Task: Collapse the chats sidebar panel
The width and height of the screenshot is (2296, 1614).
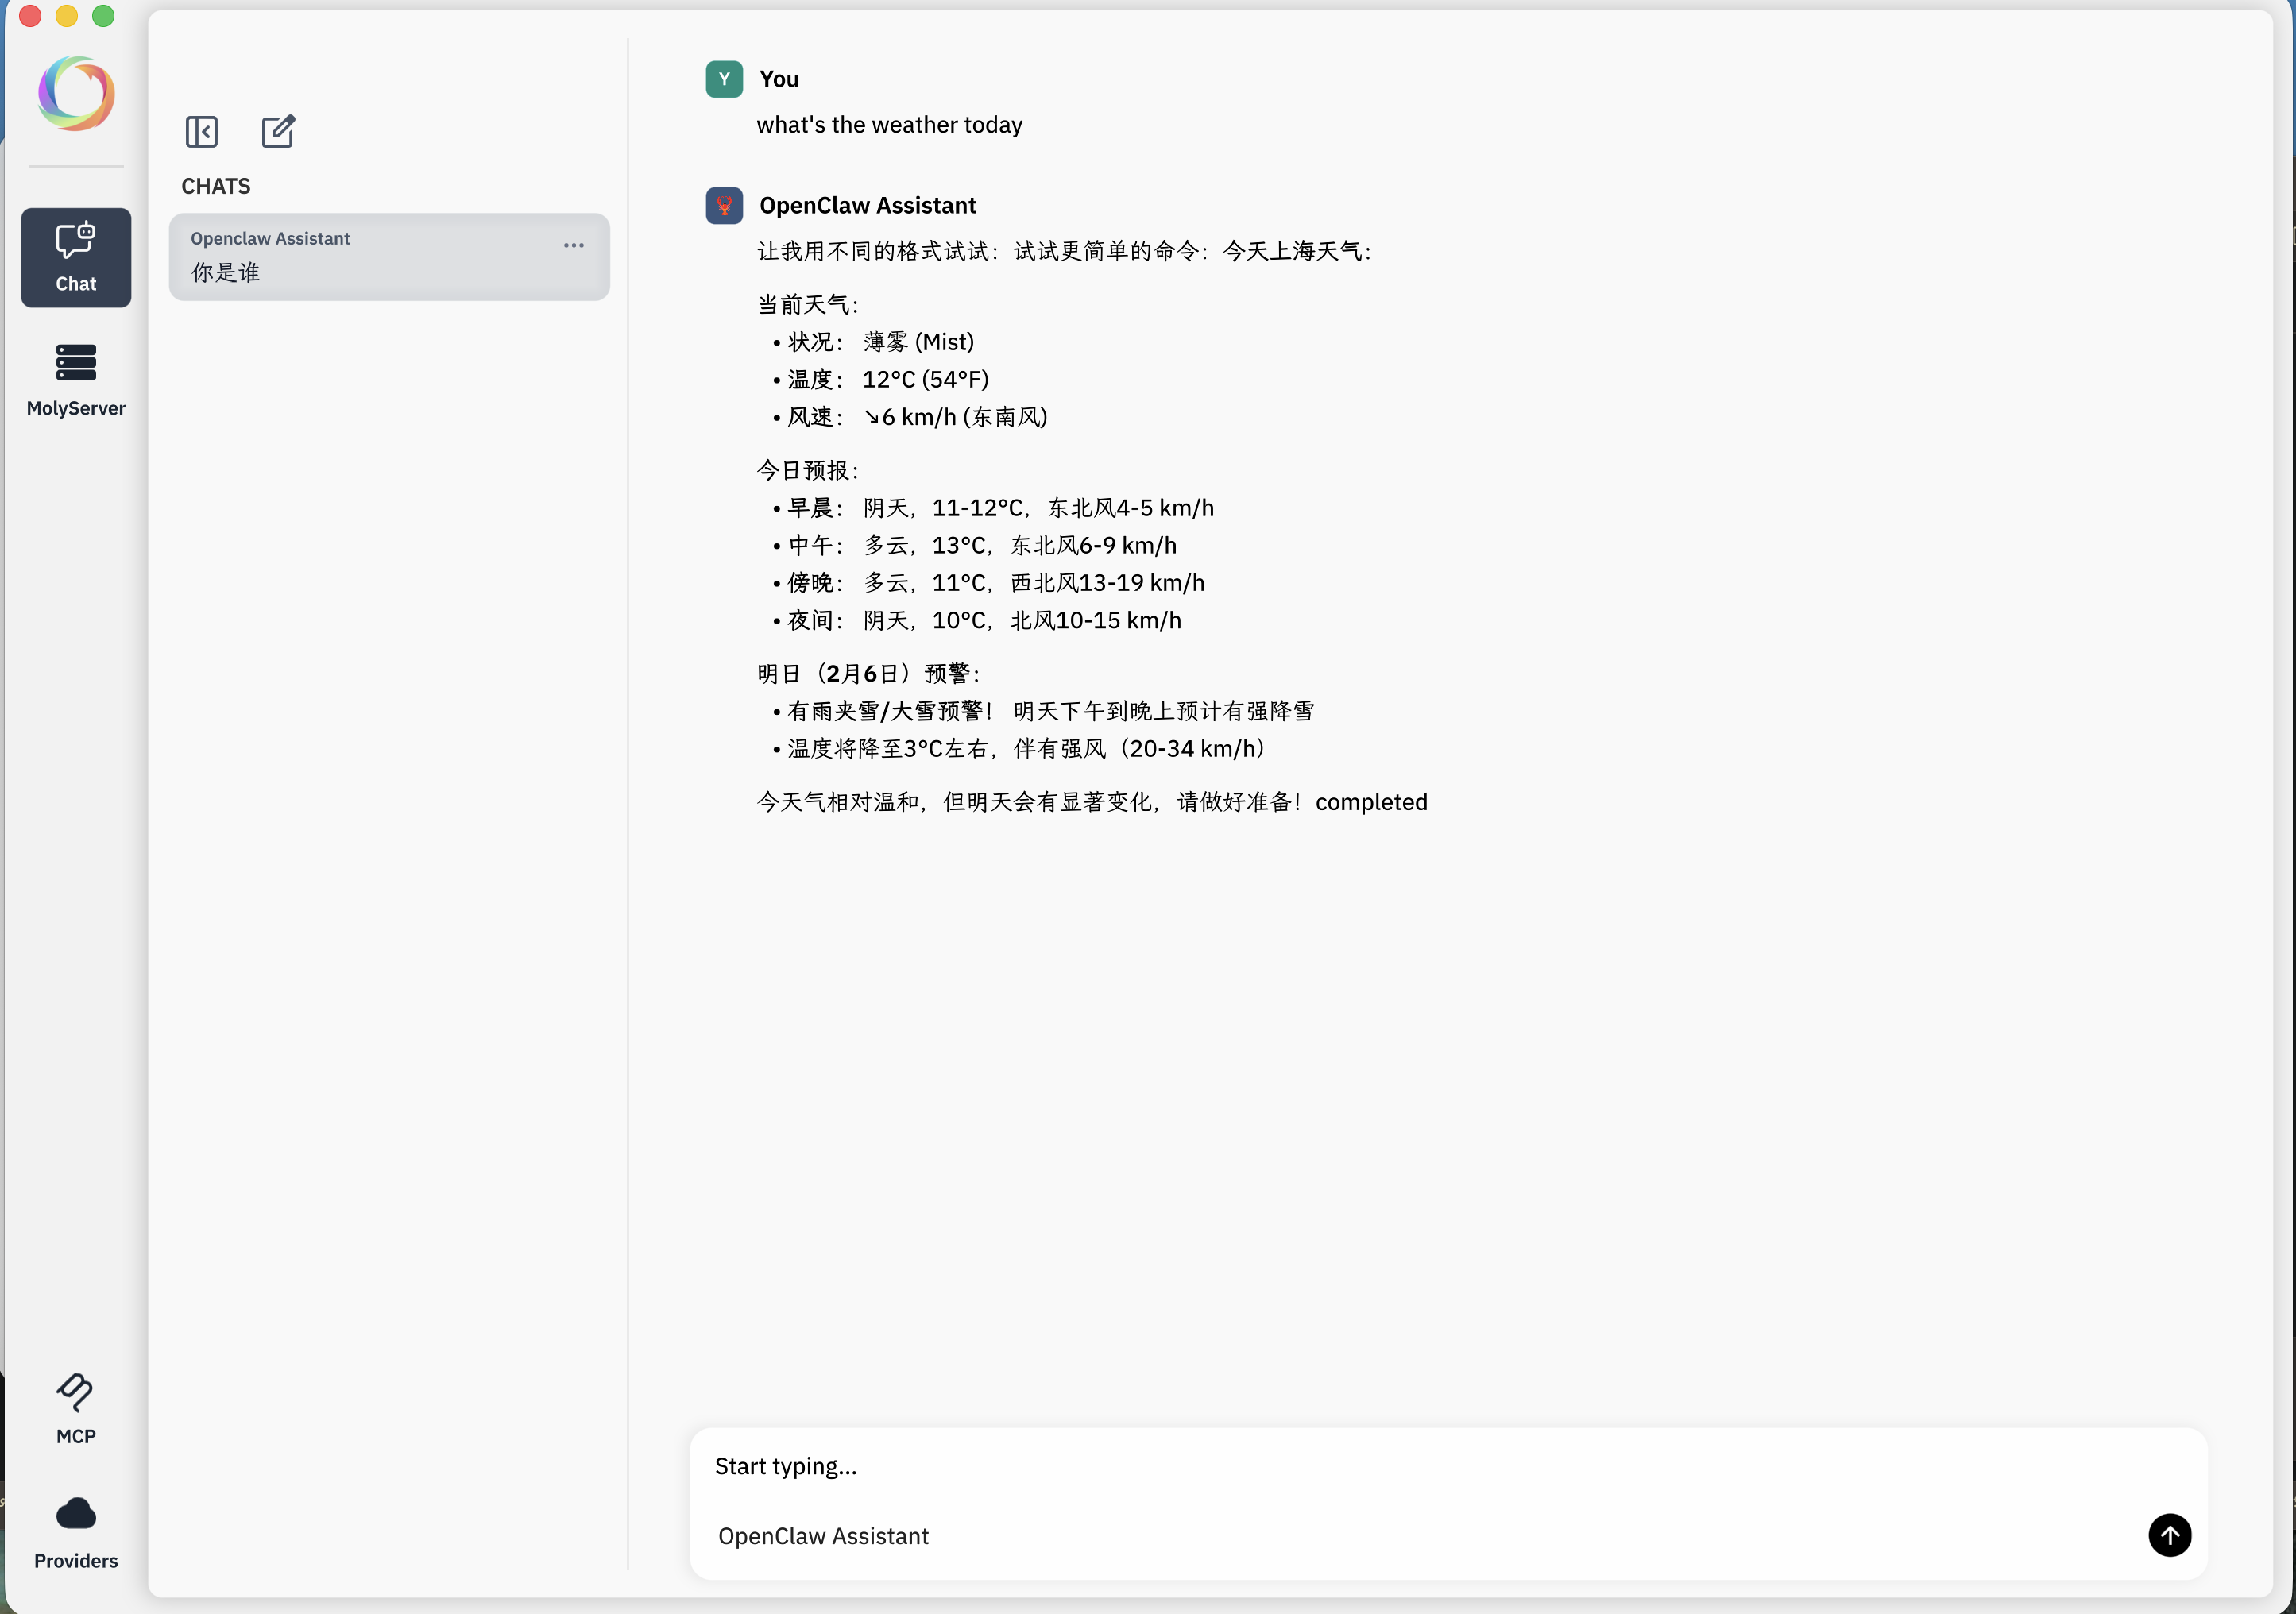Action: [201, 132]
